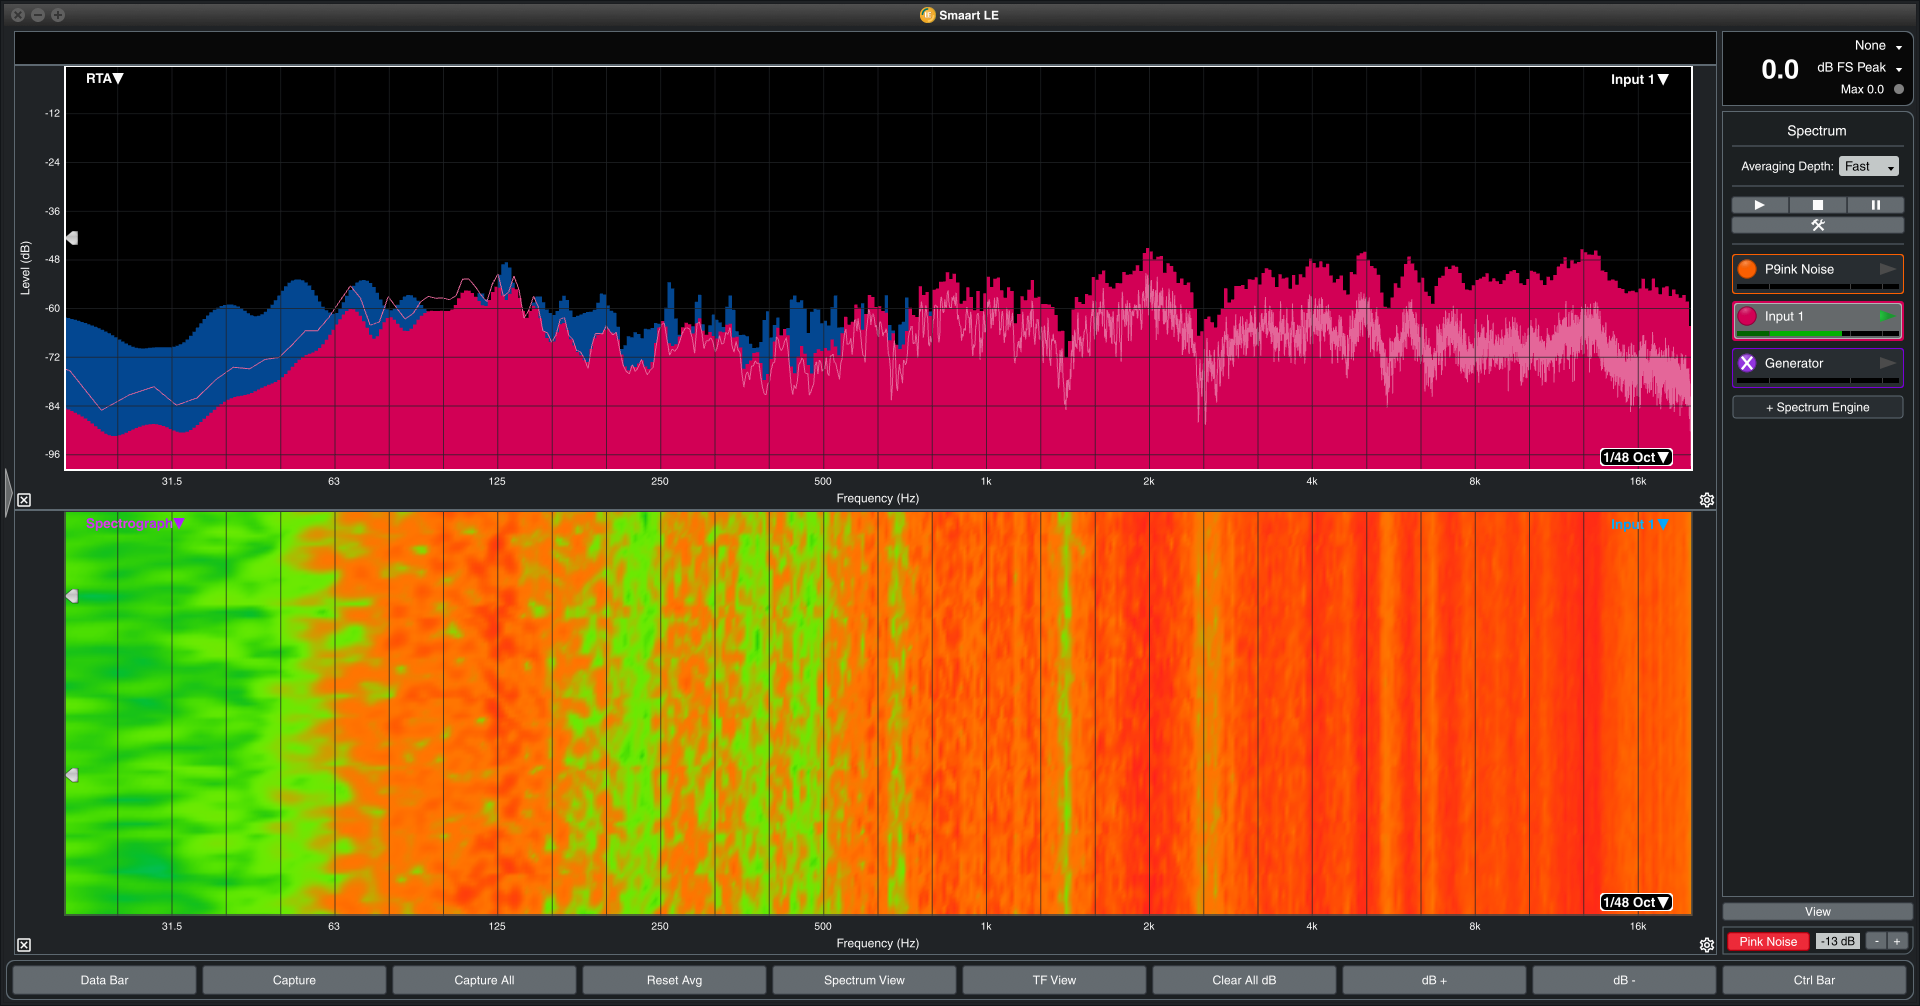
Task: Reset the Max 0.0 clip indicator
Action: click(x=1899, y=89)
